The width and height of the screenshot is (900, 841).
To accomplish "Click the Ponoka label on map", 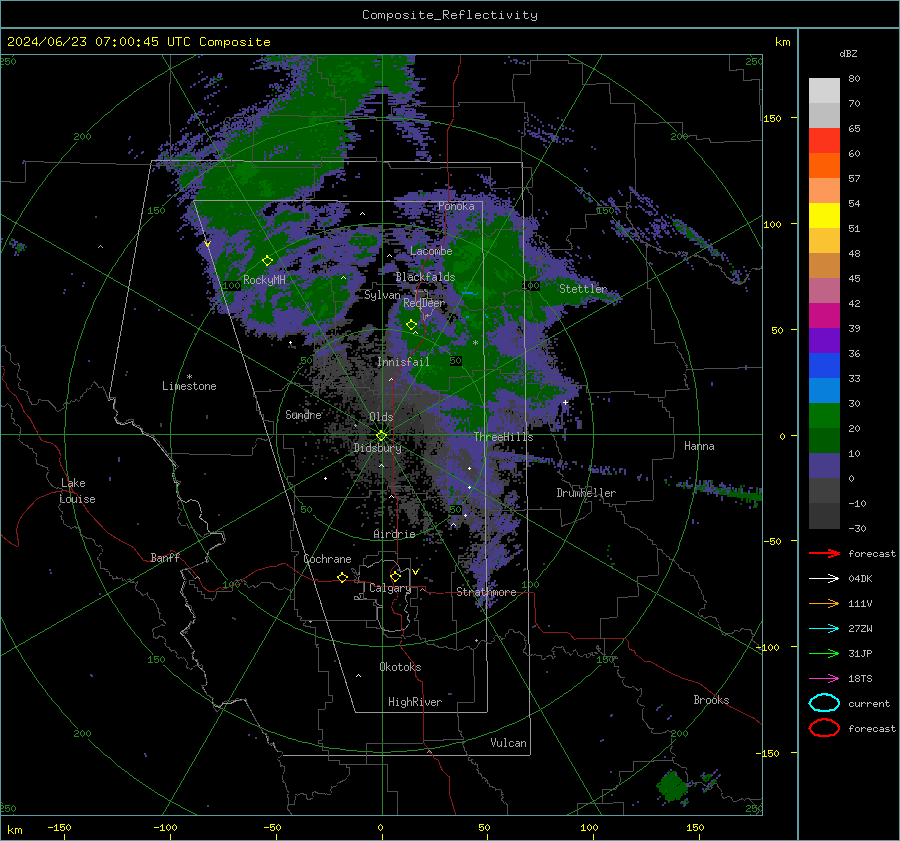I will click(456, 206).
